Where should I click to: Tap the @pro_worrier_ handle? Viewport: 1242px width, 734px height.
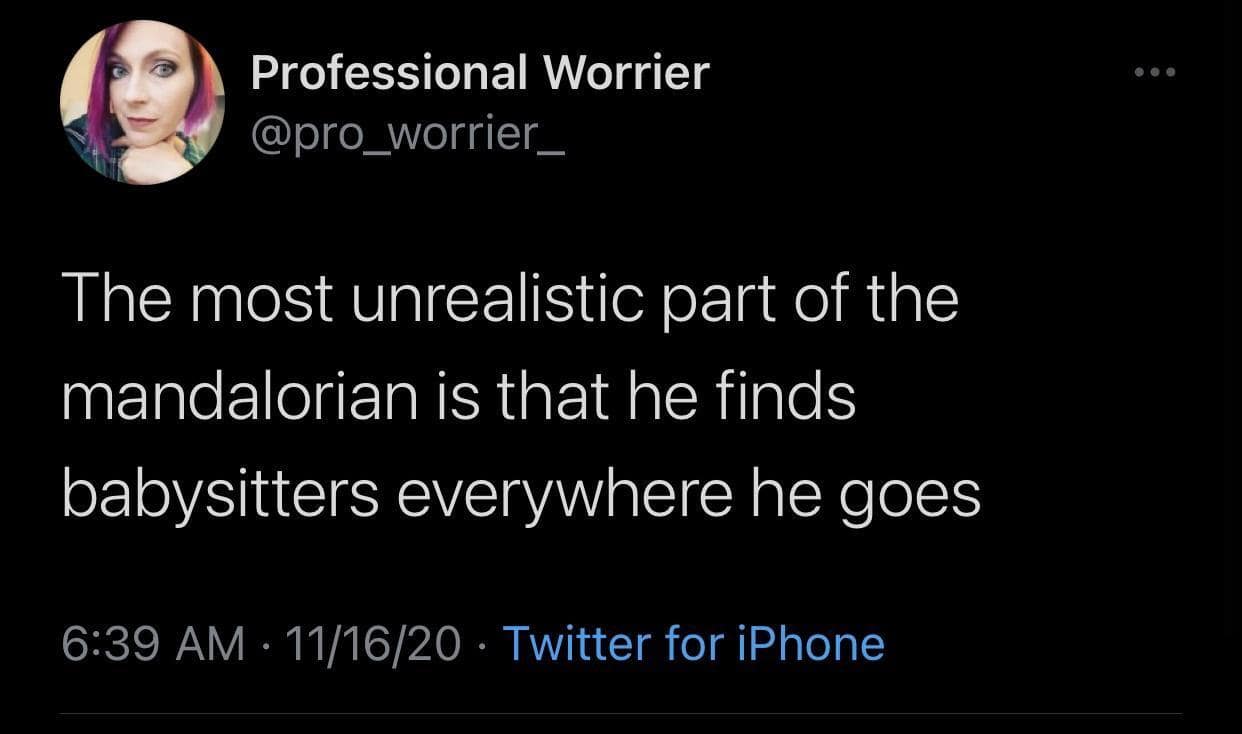(408, 132)
